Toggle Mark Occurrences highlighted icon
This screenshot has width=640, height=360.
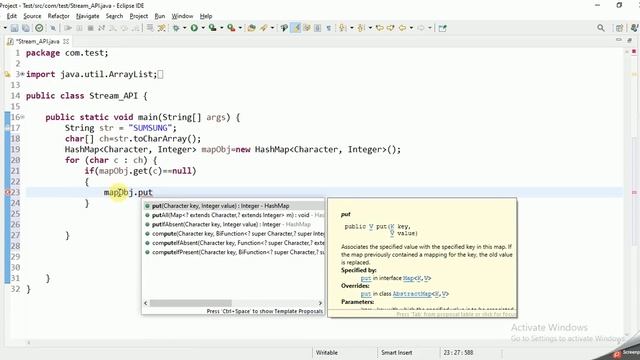coord(296,28)
